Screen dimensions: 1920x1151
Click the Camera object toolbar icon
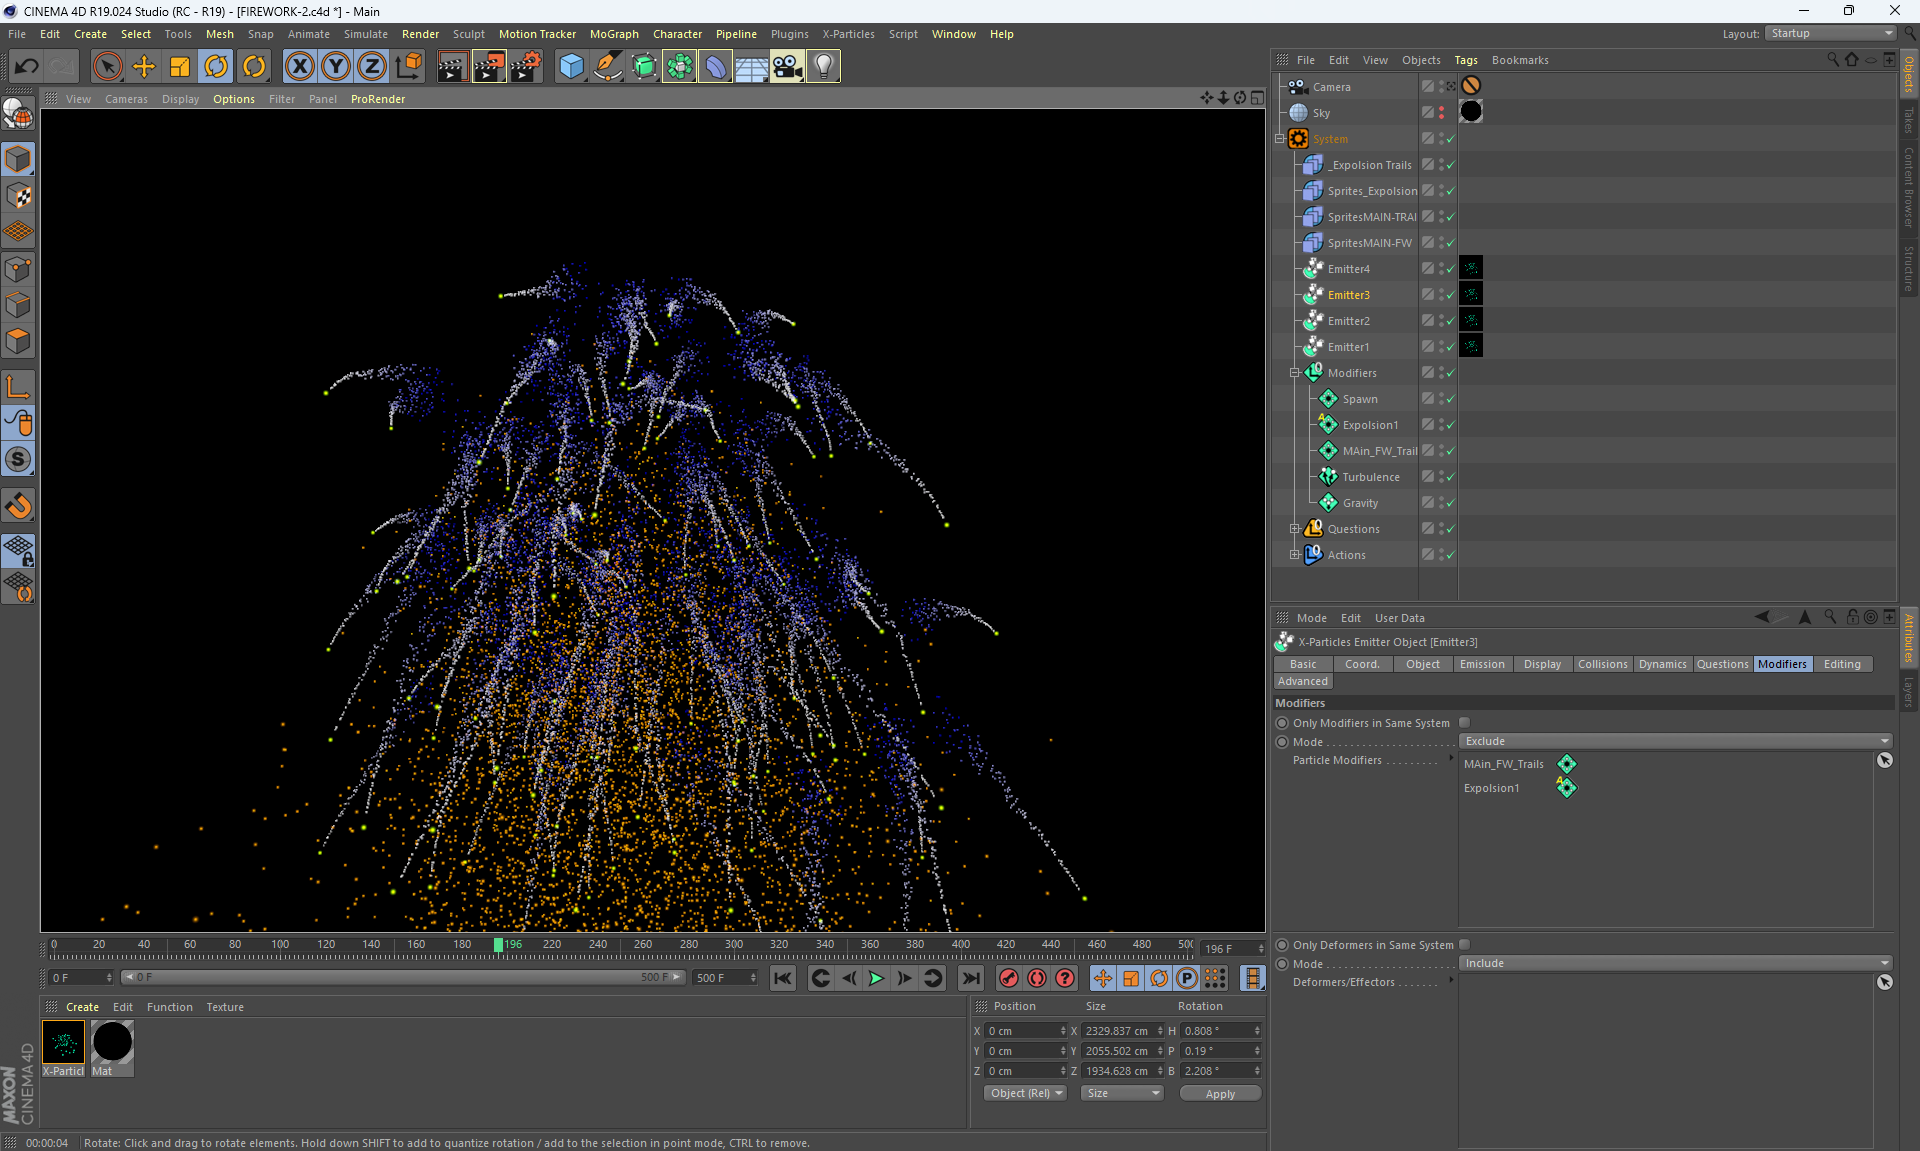point(787,67)
